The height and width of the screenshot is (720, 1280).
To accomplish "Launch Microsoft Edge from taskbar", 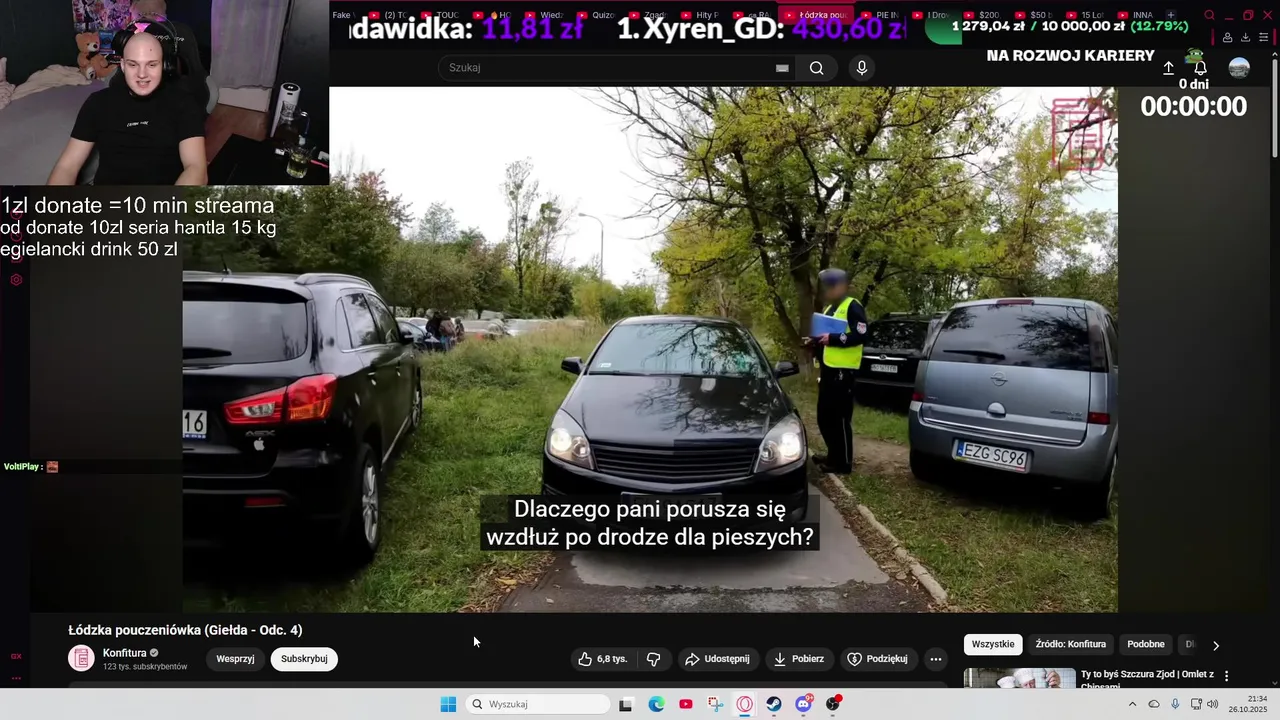I will (656, 704).
